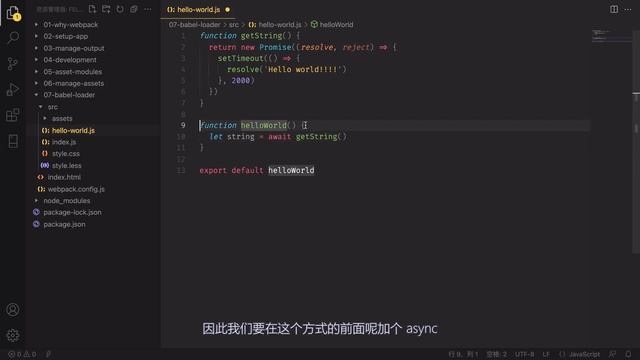Open the Explorer view in activity bar
The image size is (640, 360).
(x=13, y=13)
